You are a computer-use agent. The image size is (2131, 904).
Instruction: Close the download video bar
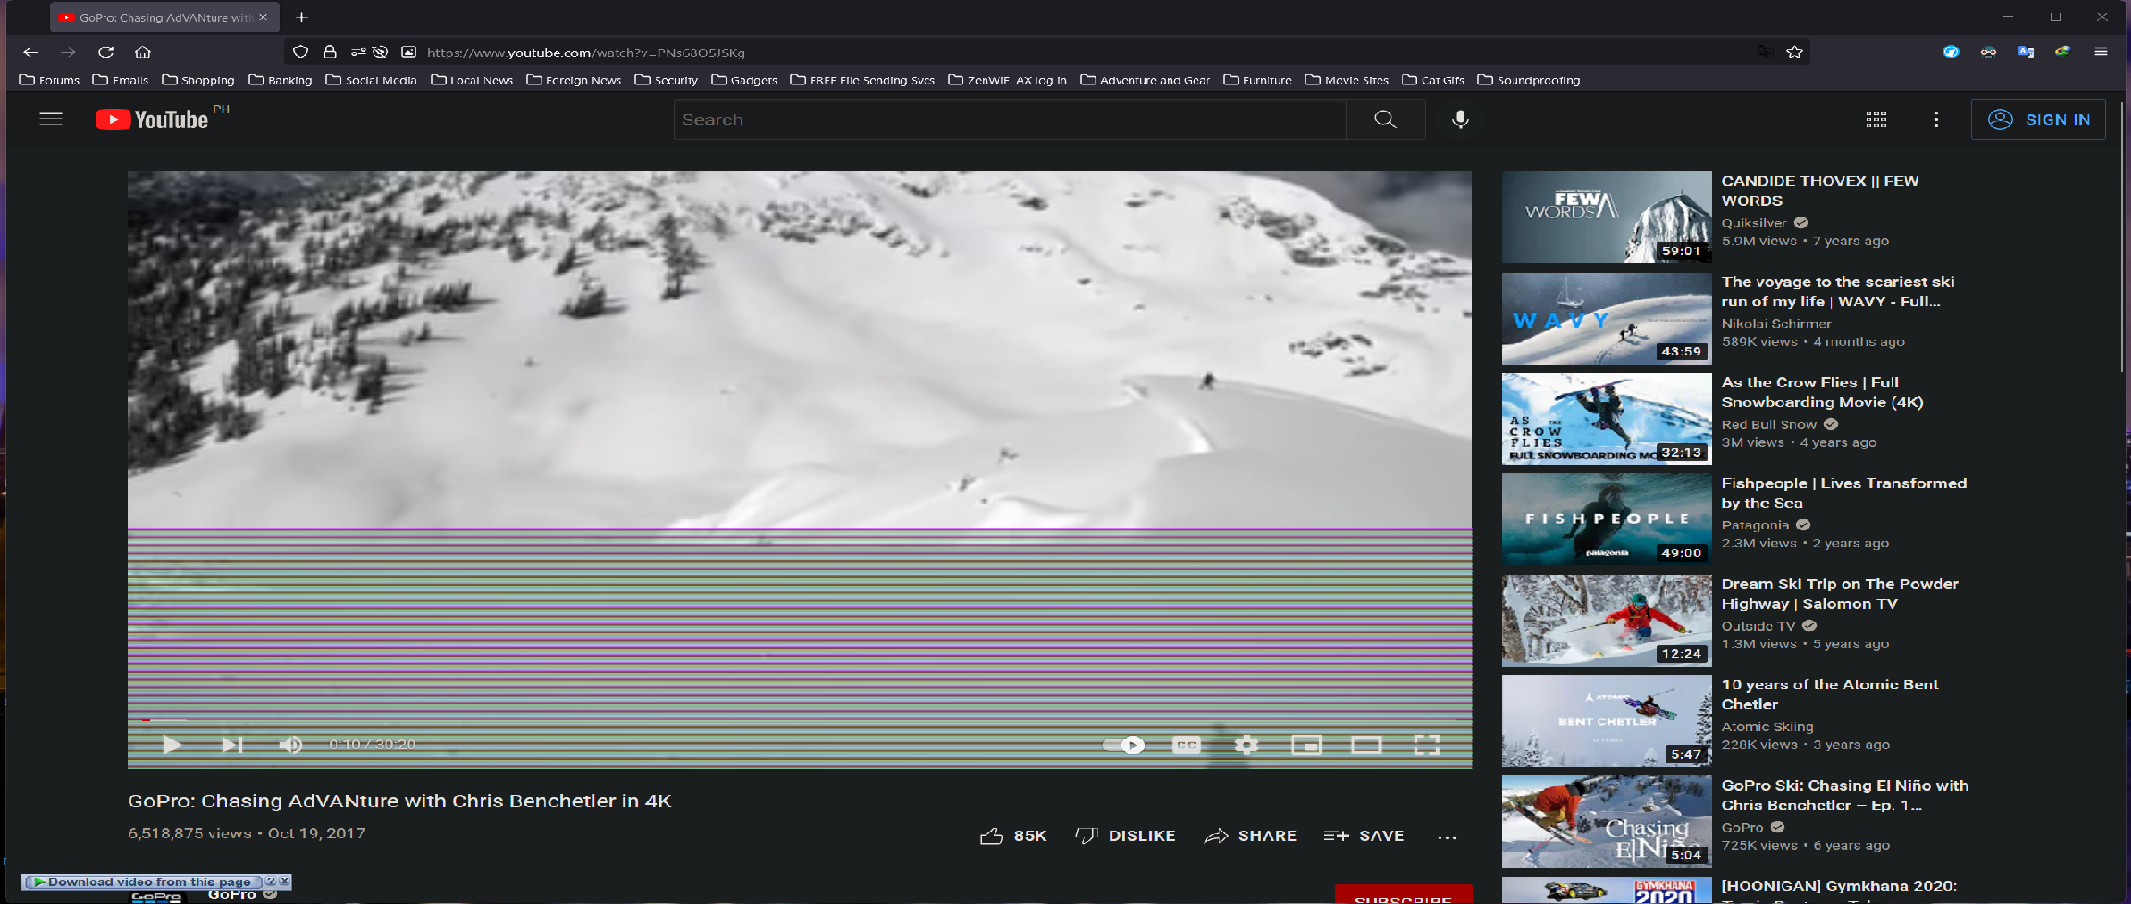click(x=285, y=882)
